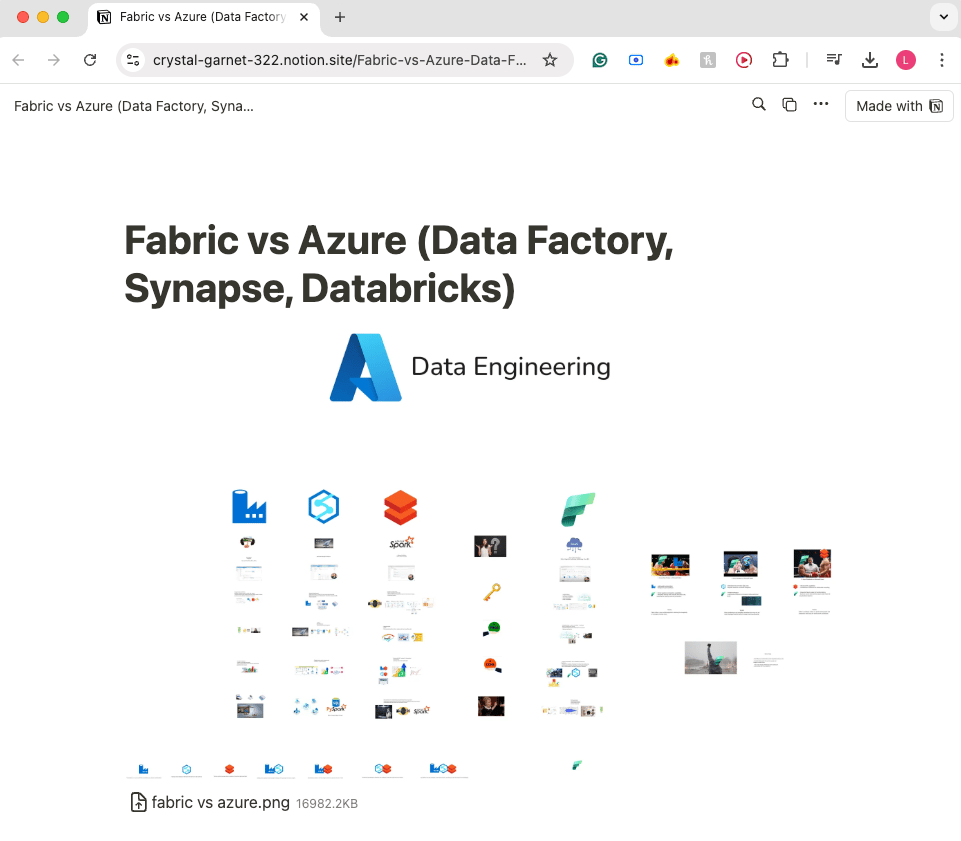Open a new browser tab
Image resolution: width=961 pixels, height=841 pixels.
click(x=340, y=17)
